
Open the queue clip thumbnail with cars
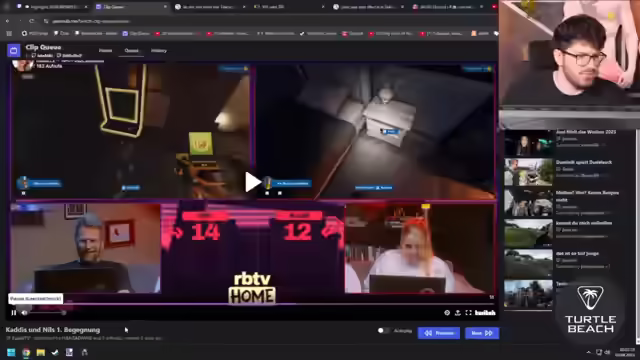(x=528, y=202)
